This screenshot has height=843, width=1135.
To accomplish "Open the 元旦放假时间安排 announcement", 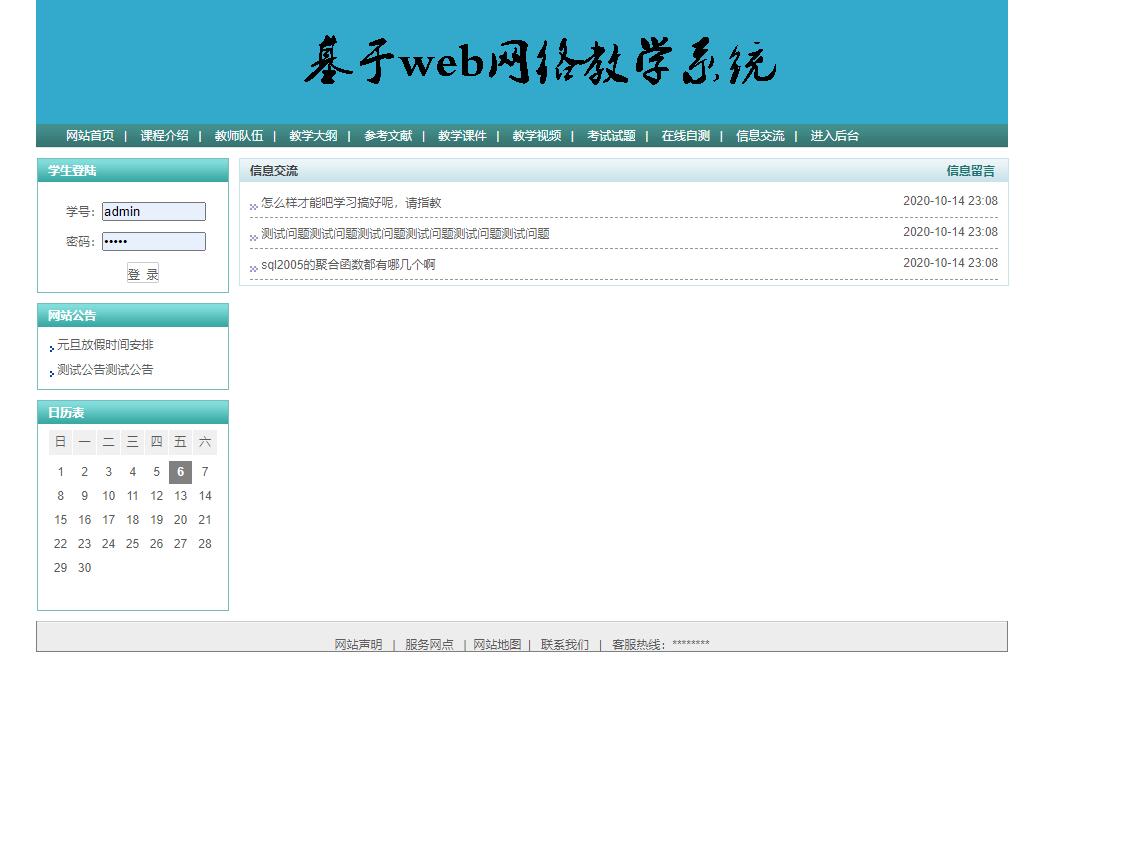I will point(105,344).
